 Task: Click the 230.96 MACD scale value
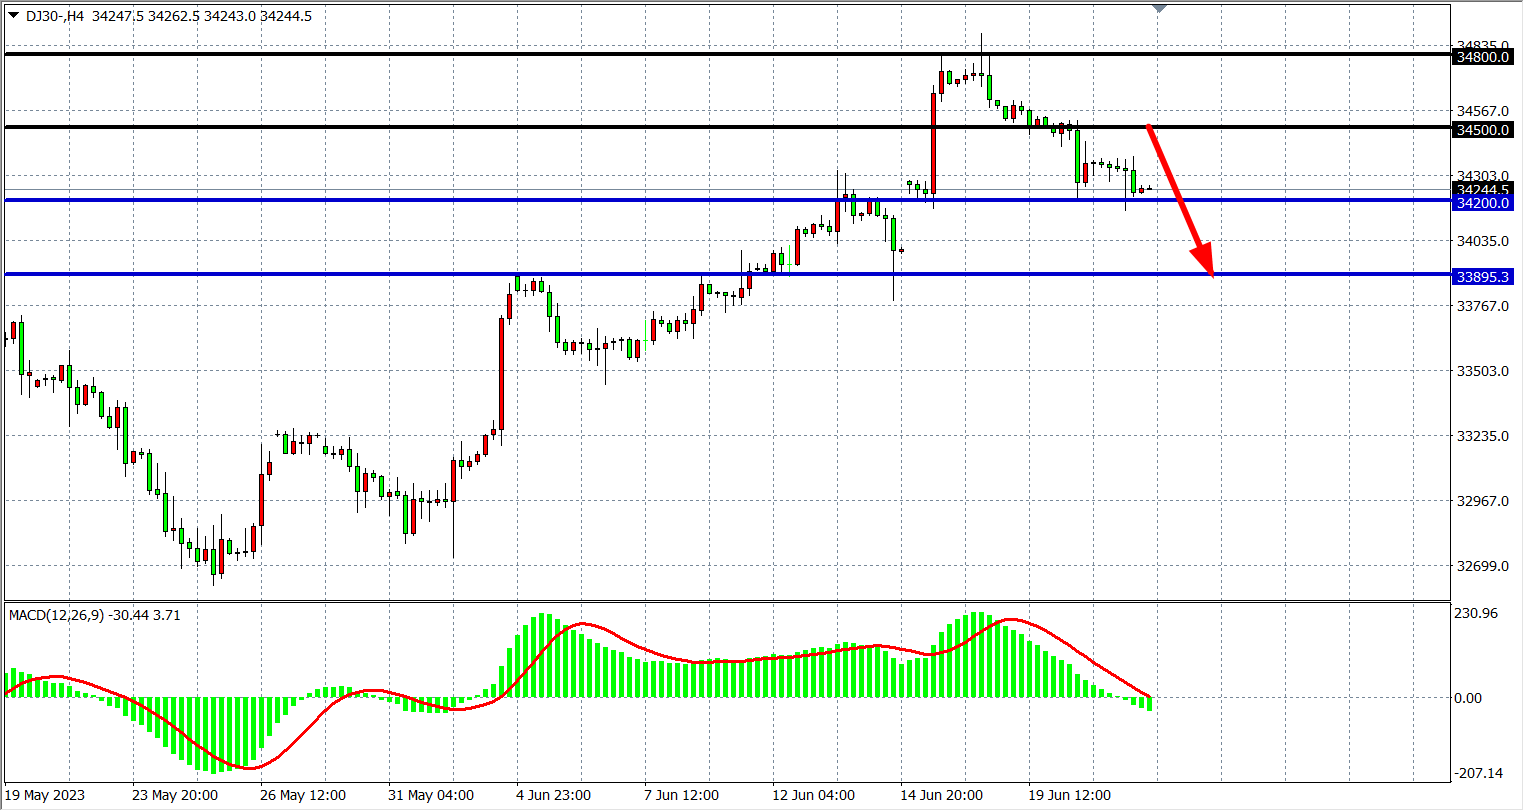1477,613
